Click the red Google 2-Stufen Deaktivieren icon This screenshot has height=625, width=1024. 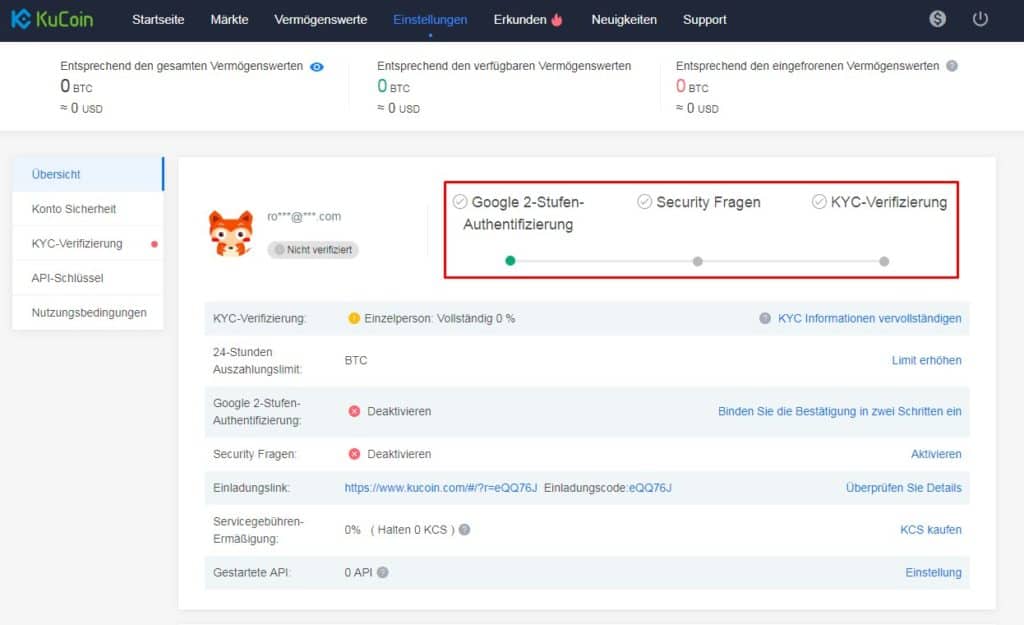click(x=354, y=411)
